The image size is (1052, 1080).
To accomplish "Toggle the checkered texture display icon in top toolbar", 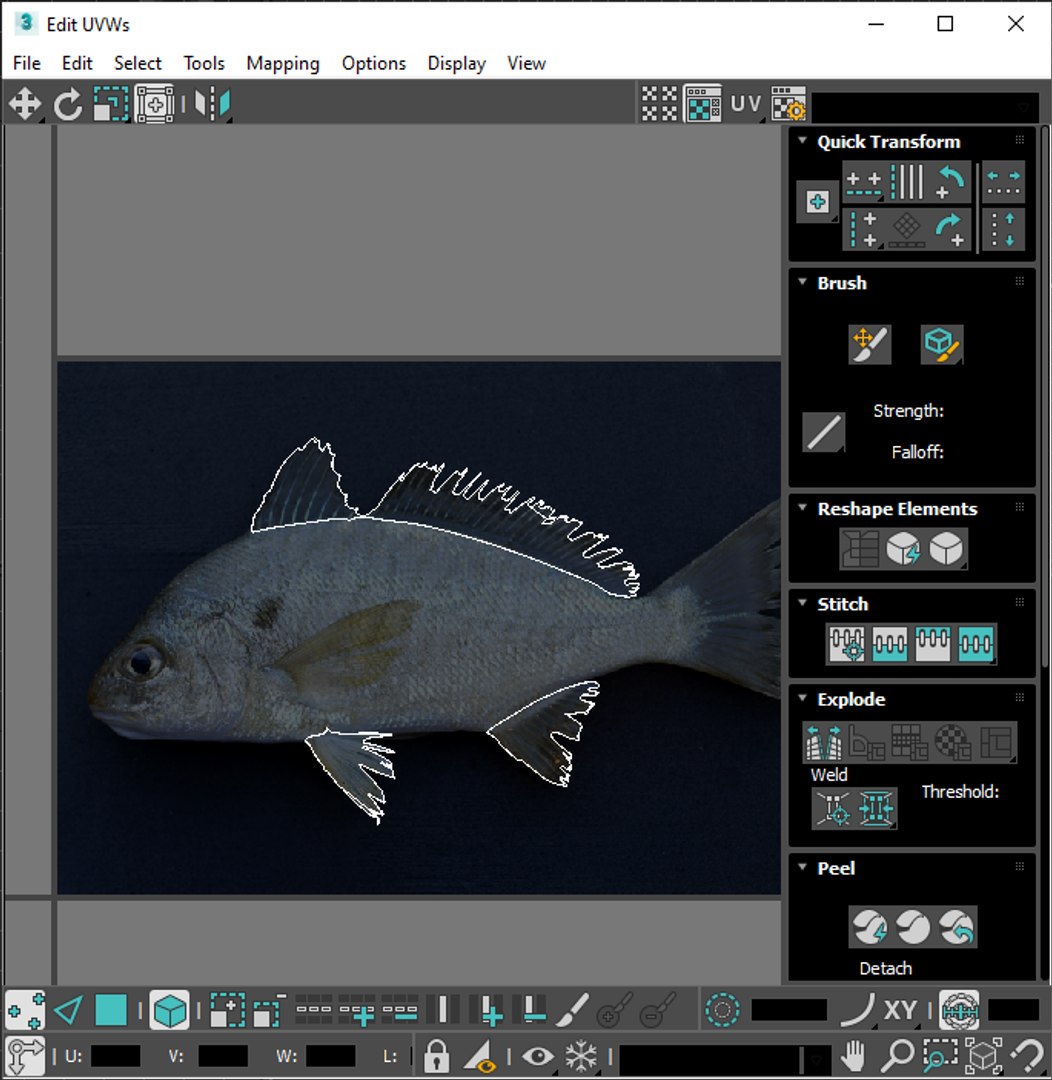I will [x=703, y=105].
